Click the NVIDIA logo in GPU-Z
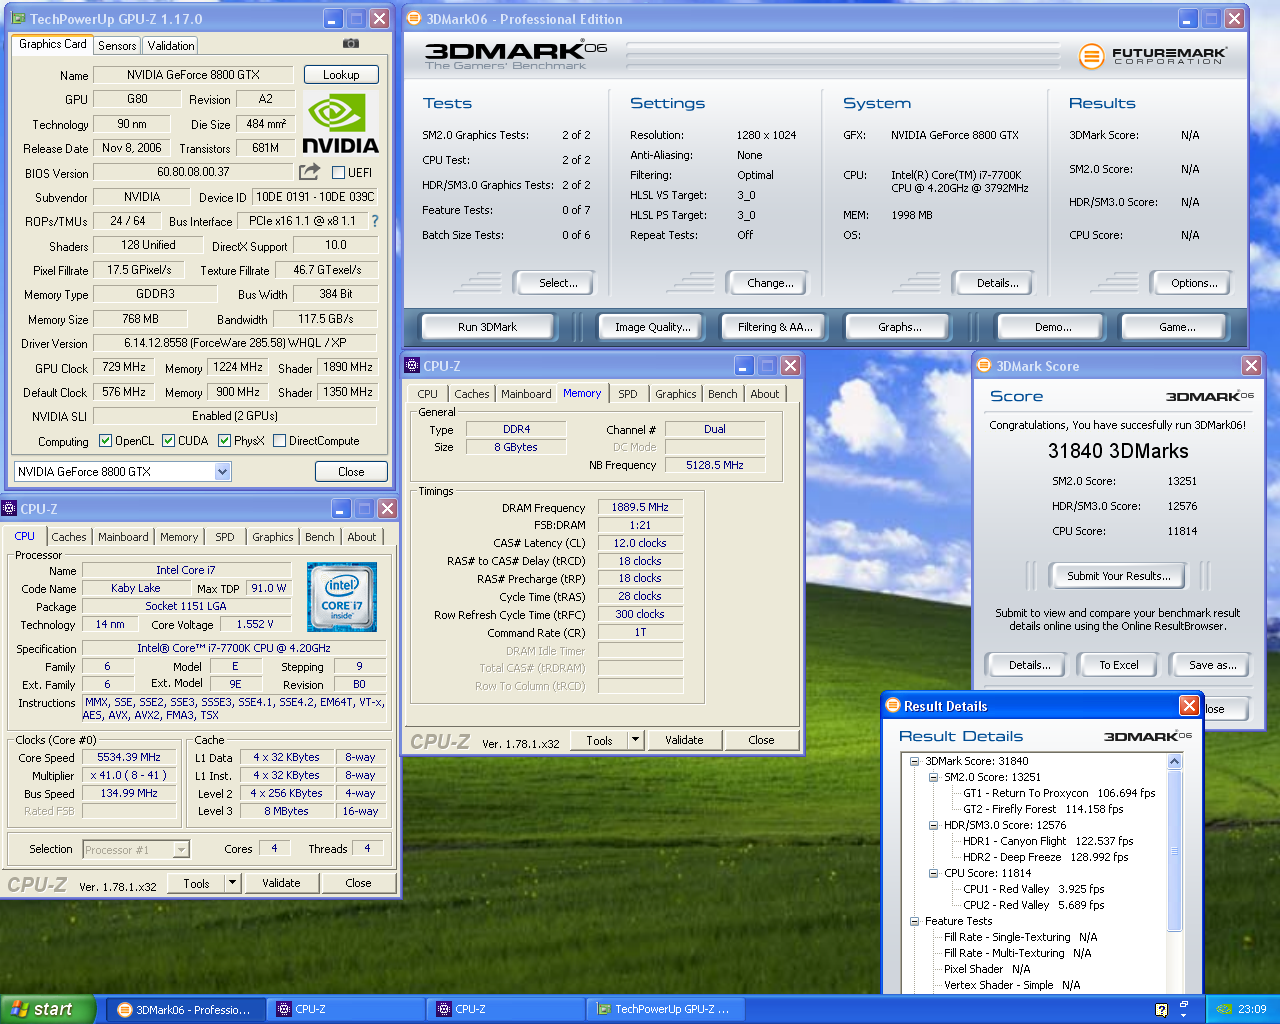This screenshot has height=1024, width=1280. tap(340, 125)
